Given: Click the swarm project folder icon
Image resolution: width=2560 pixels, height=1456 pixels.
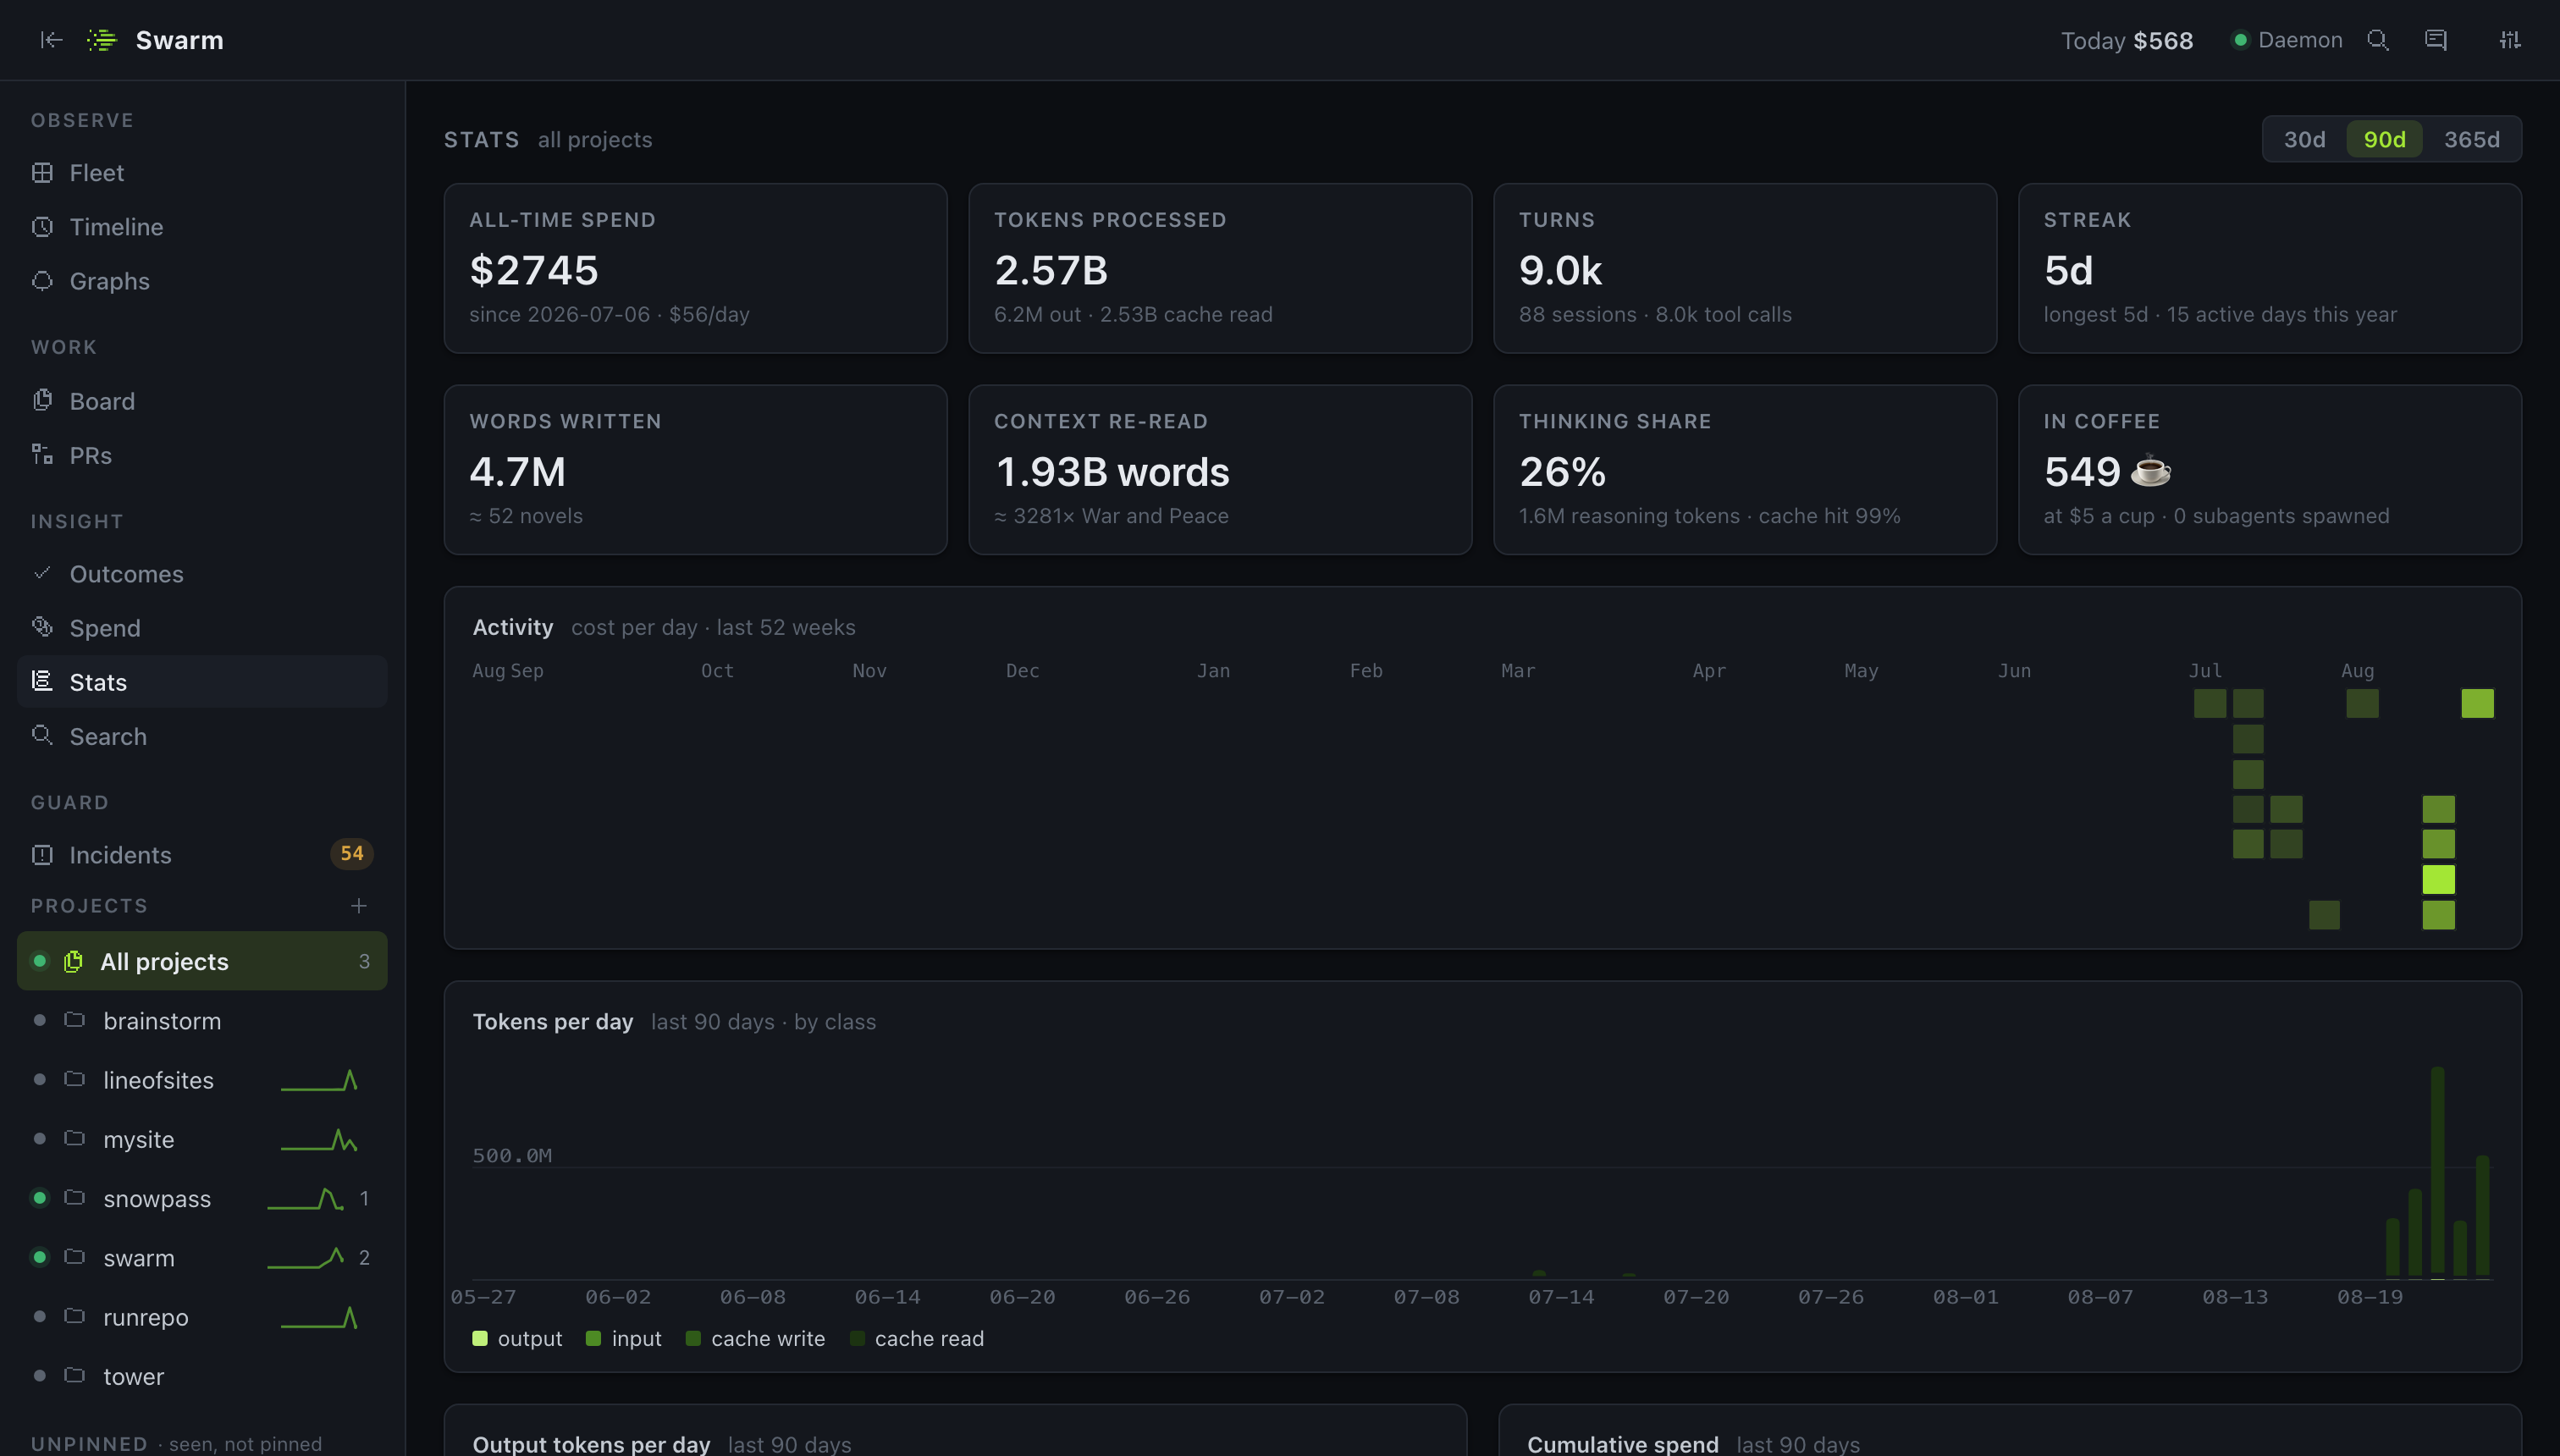Looking at the screenshot, I should (74, 1256).
